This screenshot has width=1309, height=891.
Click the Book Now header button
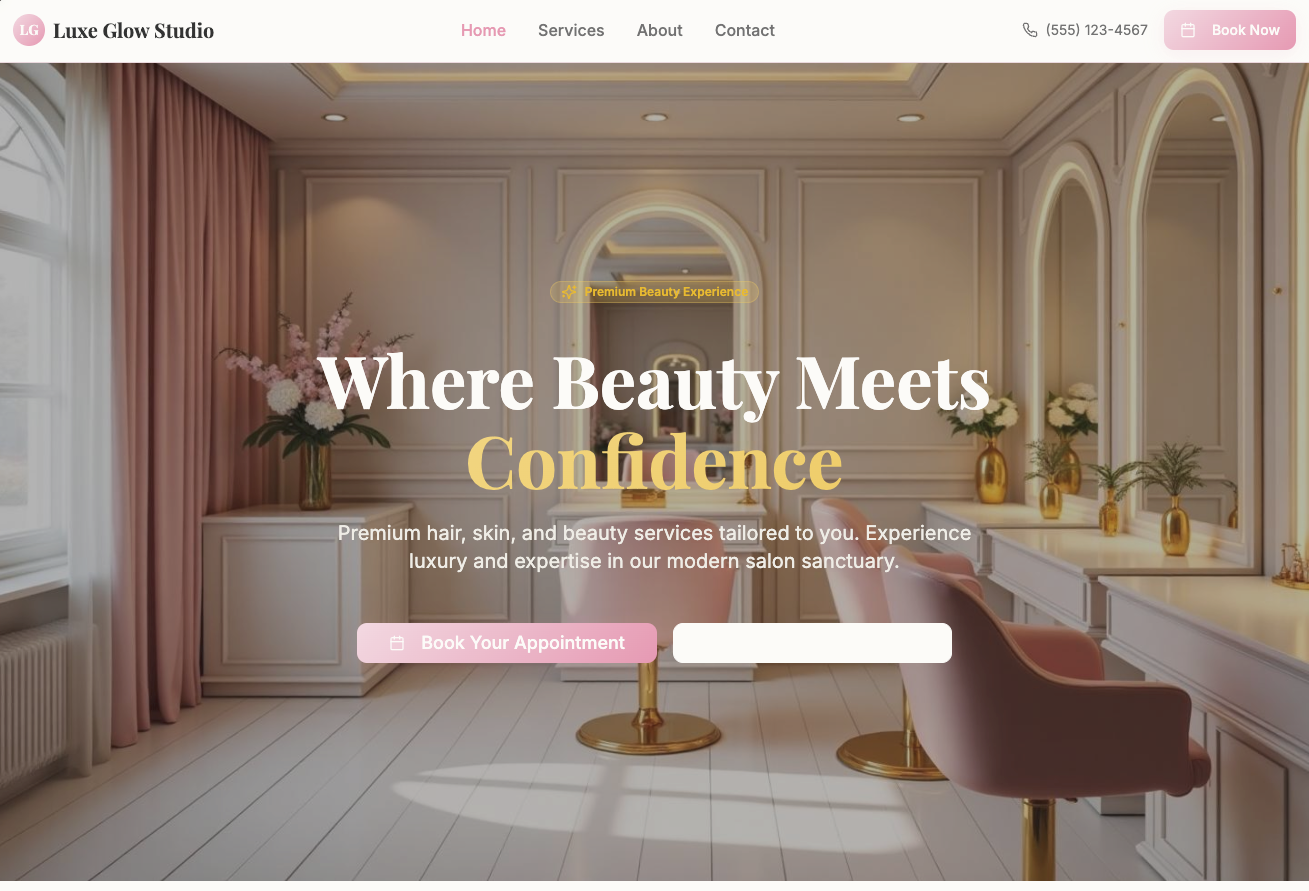click(x=1230, y=30)
